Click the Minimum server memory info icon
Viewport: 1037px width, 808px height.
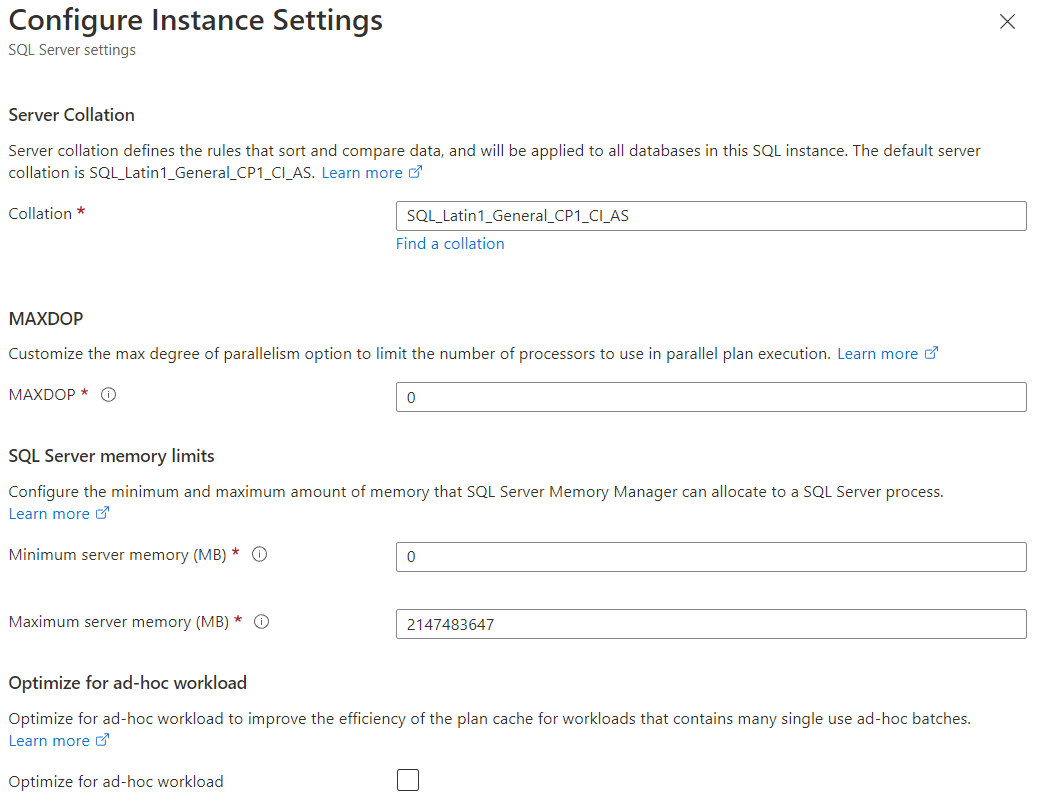[x=259, y=555]
